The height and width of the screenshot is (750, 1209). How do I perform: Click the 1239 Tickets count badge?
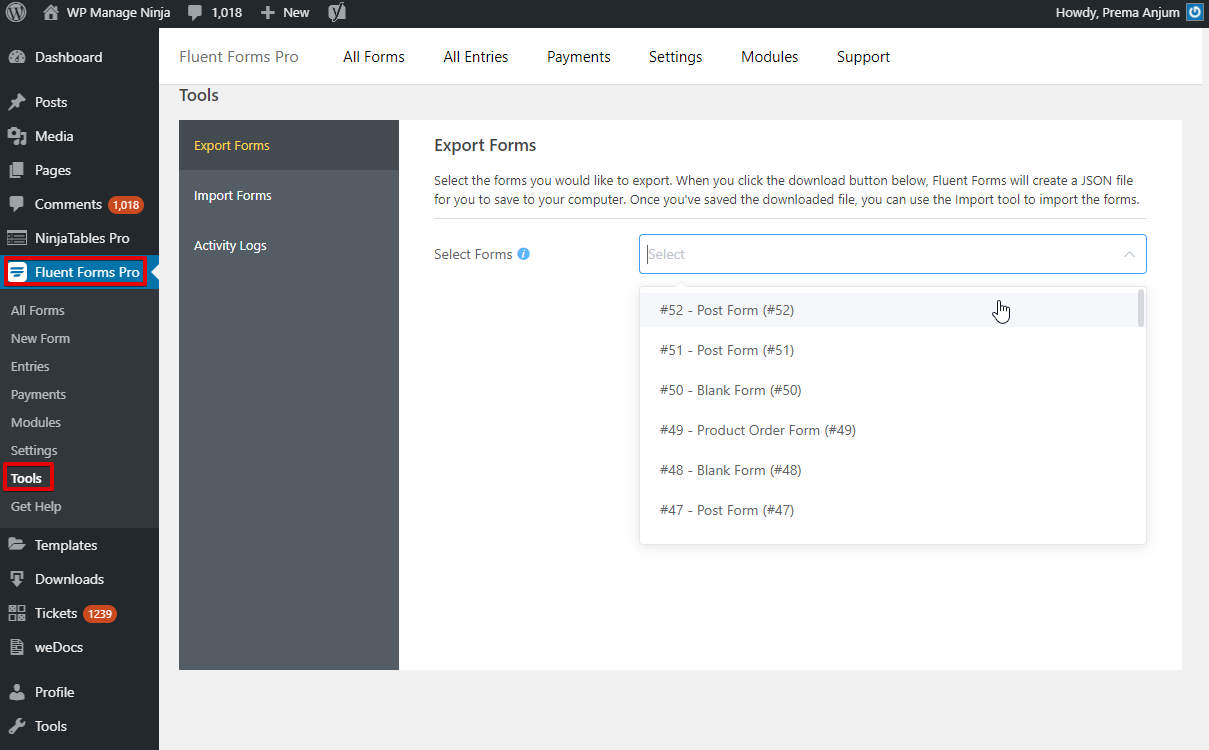tap(100, 613)
